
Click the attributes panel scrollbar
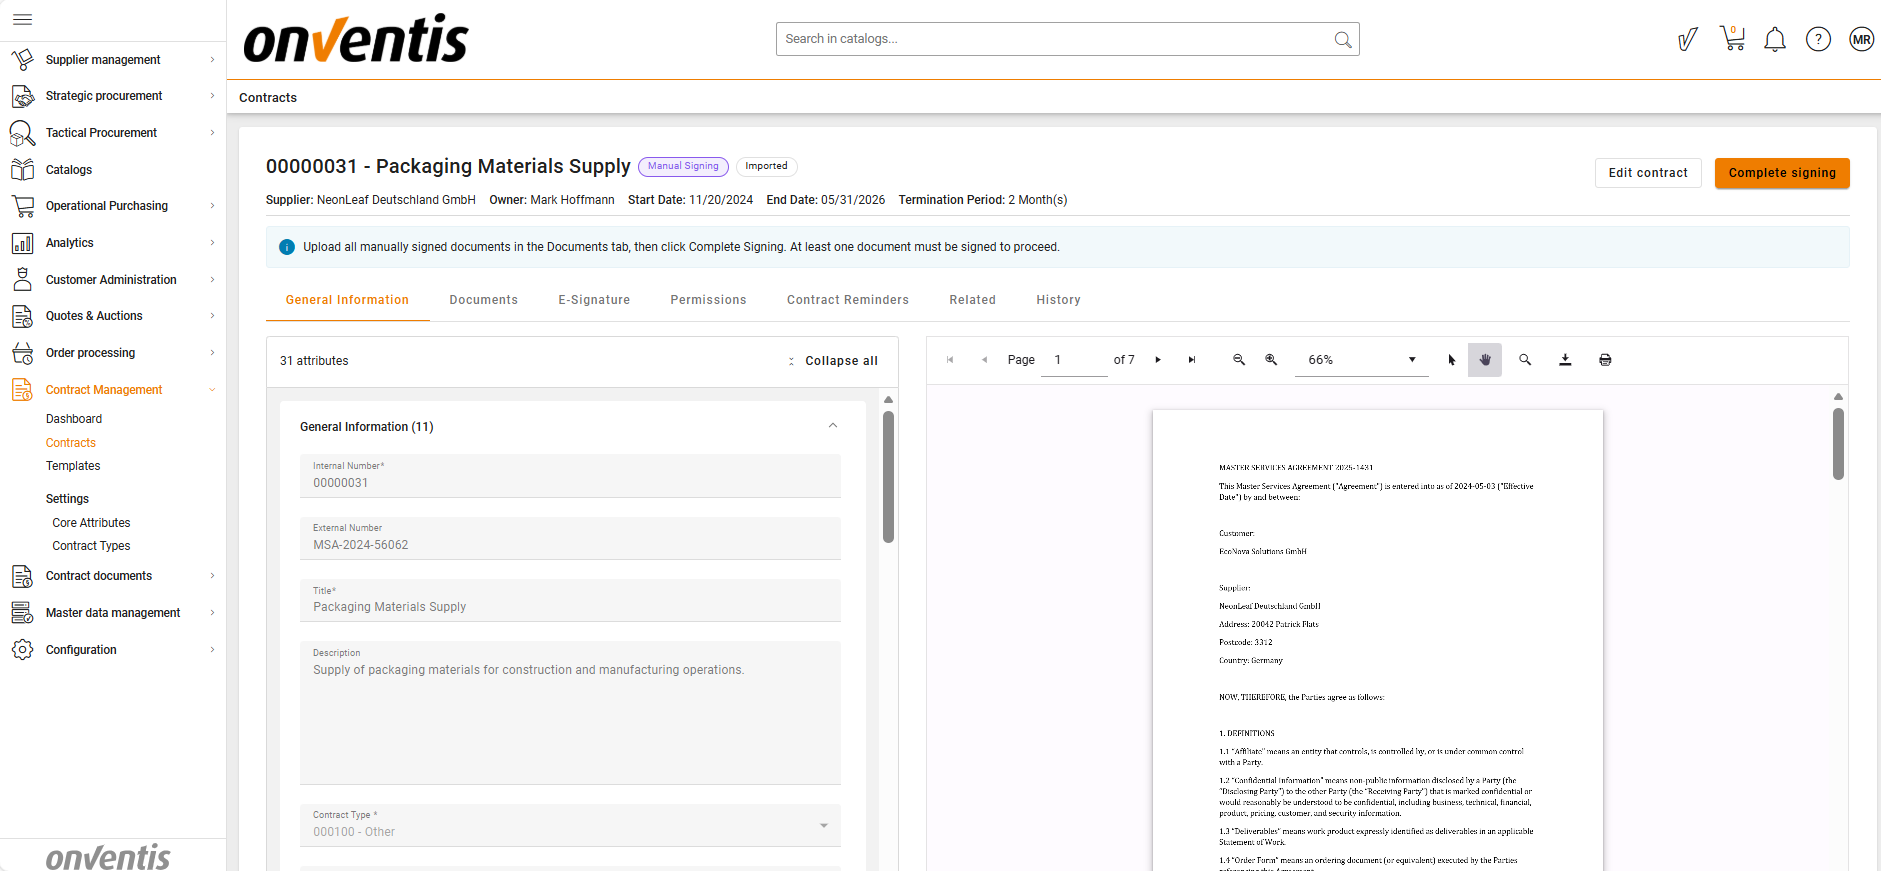[x=888, y=477]
